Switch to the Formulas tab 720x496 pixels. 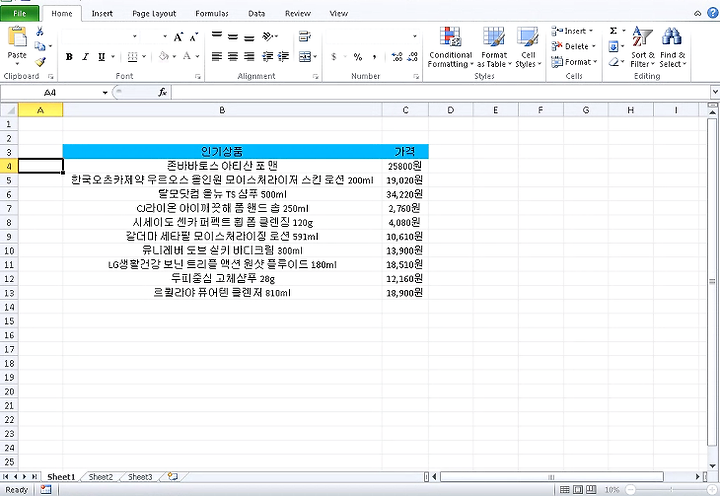click(x=212, y=13)
